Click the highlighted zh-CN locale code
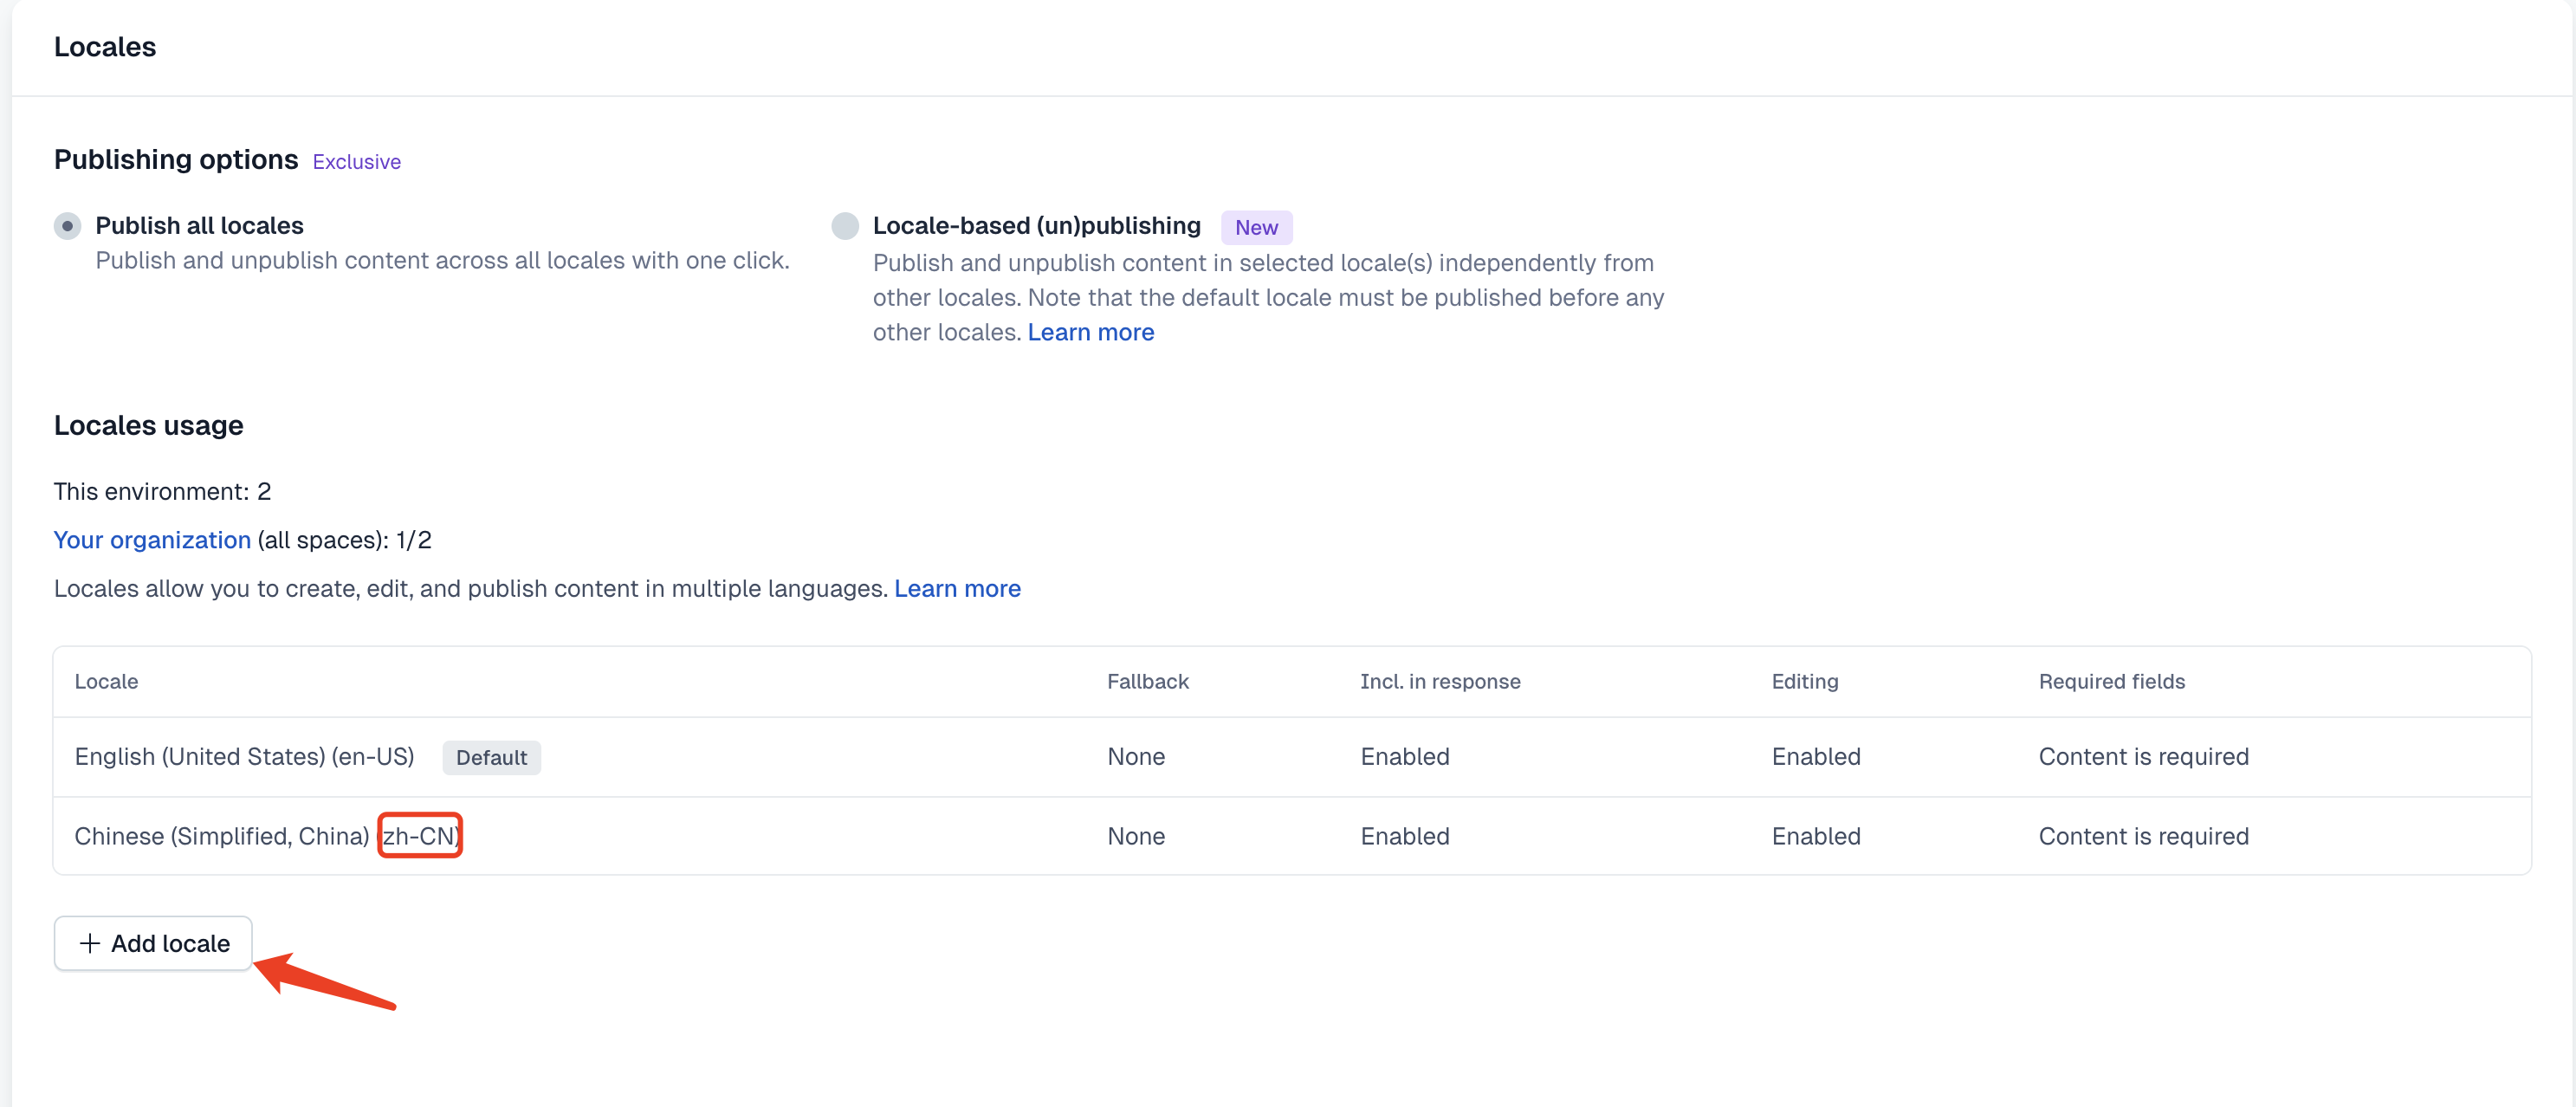Viewport: 2576px width, 1107px height. 420,836
